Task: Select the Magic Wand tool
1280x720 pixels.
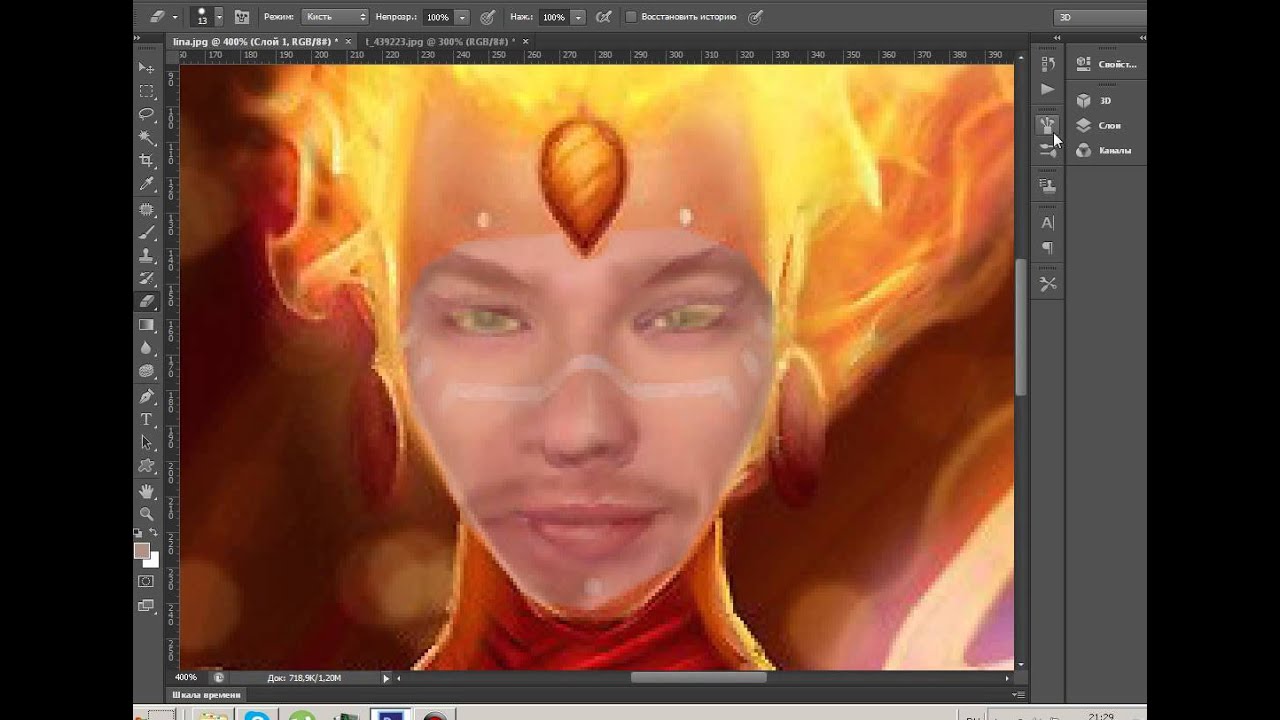Action: tap(146, 137)
